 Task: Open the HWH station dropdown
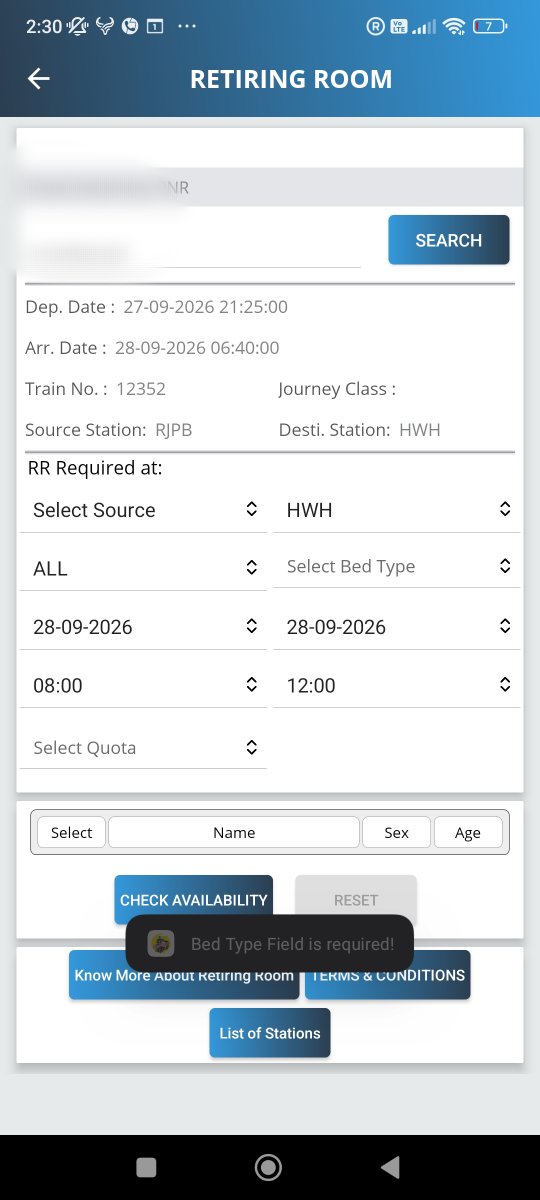tap(396, 510)
